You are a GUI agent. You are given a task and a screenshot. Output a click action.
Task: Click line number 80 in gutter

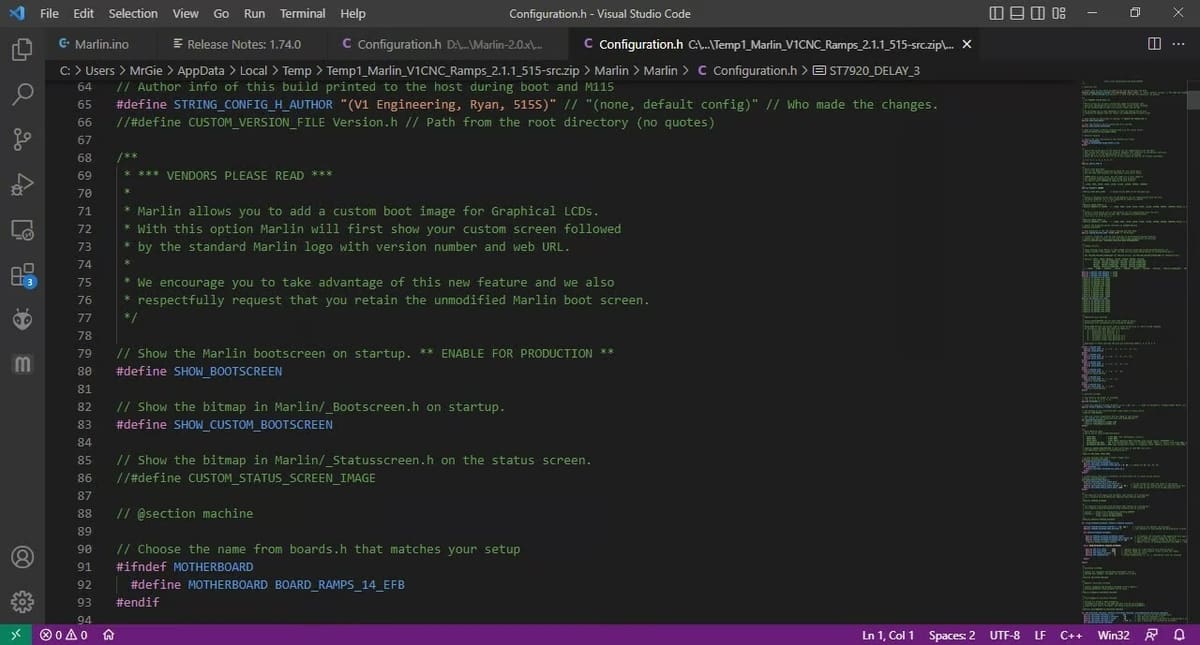84,371
